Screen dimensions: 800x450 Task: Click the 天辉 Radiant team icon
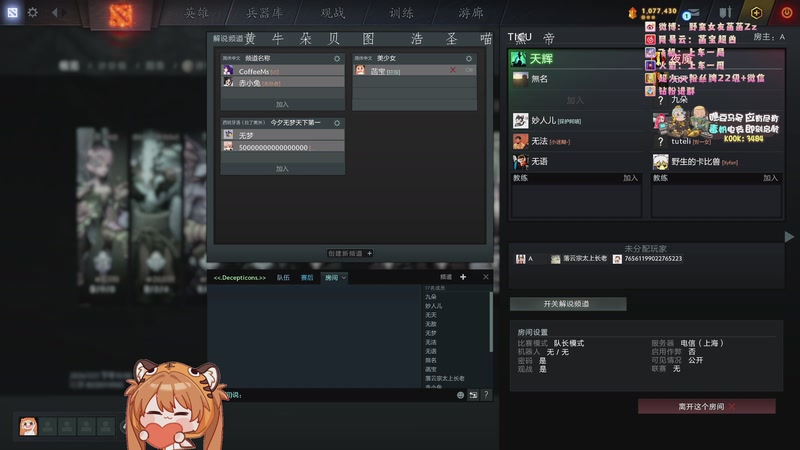point(518,59)
